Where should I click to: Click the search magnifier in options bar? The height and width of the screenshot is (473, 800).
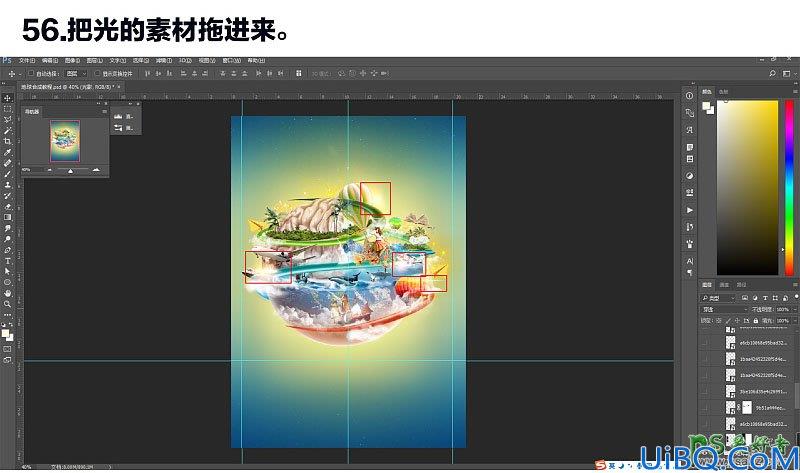772,73
